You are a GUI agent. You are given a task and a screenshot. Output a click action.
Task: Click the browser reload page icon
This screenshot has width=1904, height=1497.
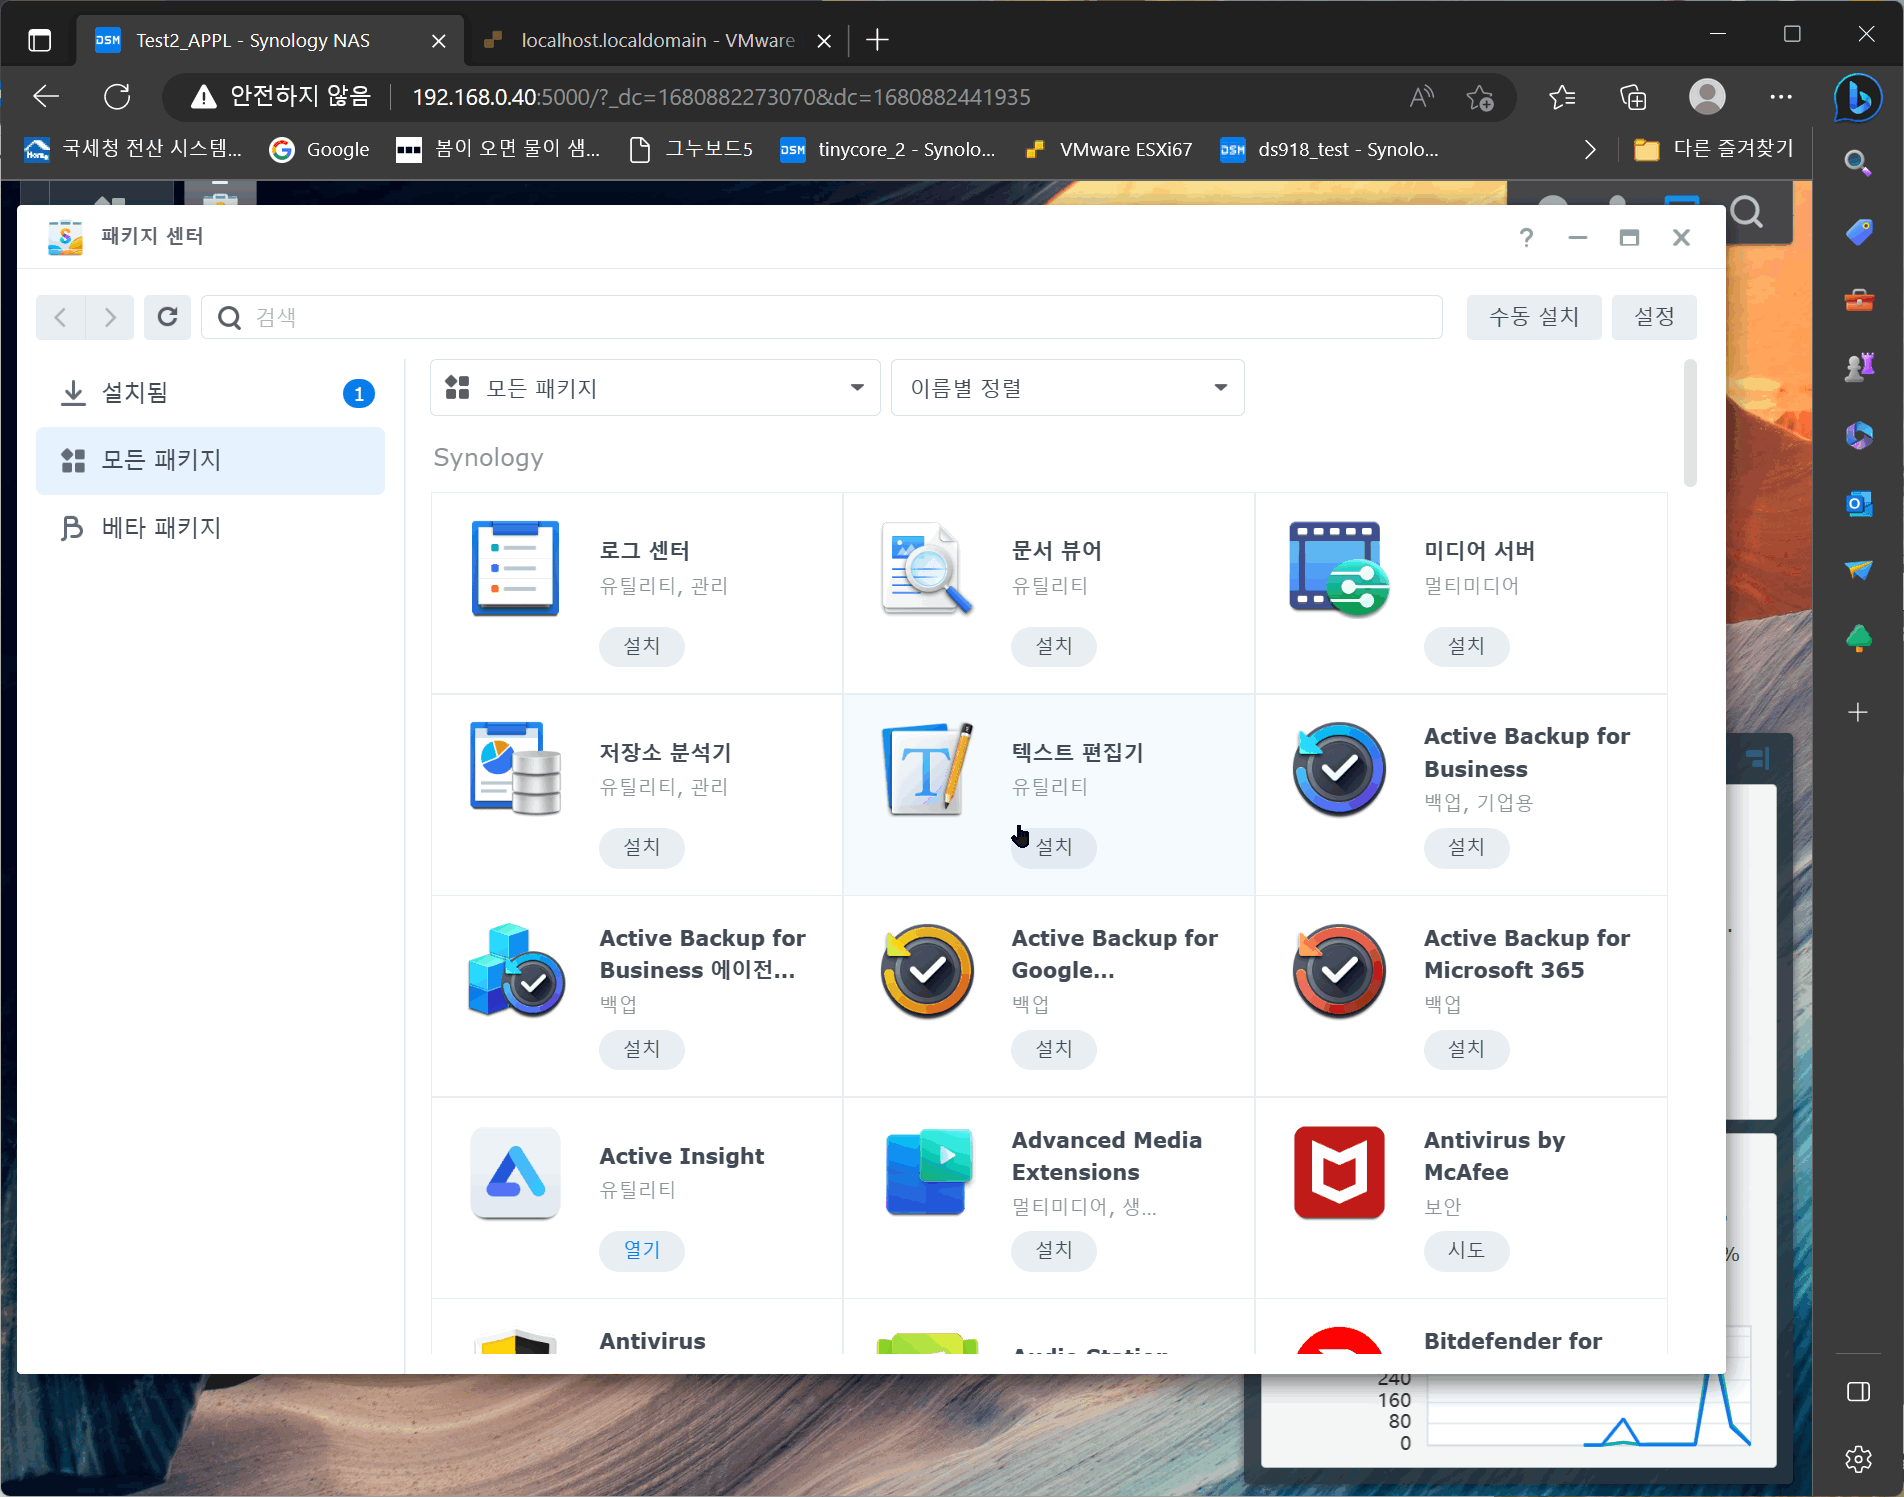(117, 97)
